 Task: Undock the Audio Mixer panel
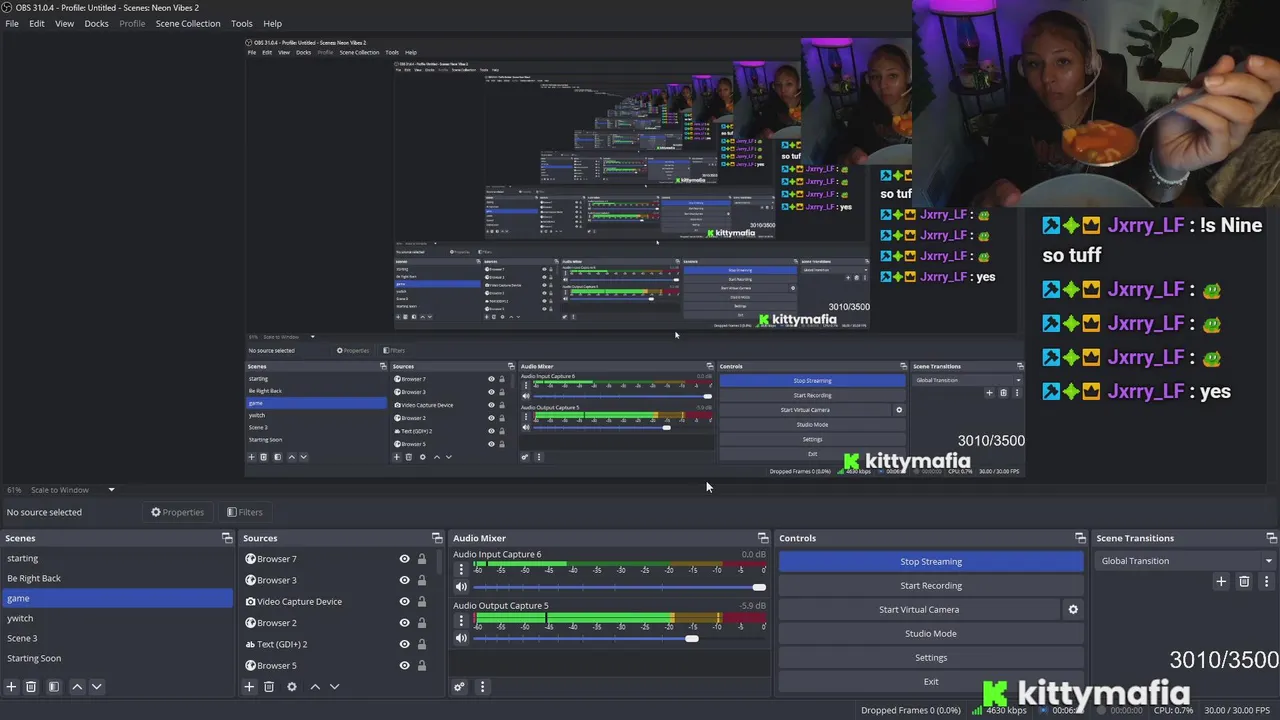click(763, 538)
